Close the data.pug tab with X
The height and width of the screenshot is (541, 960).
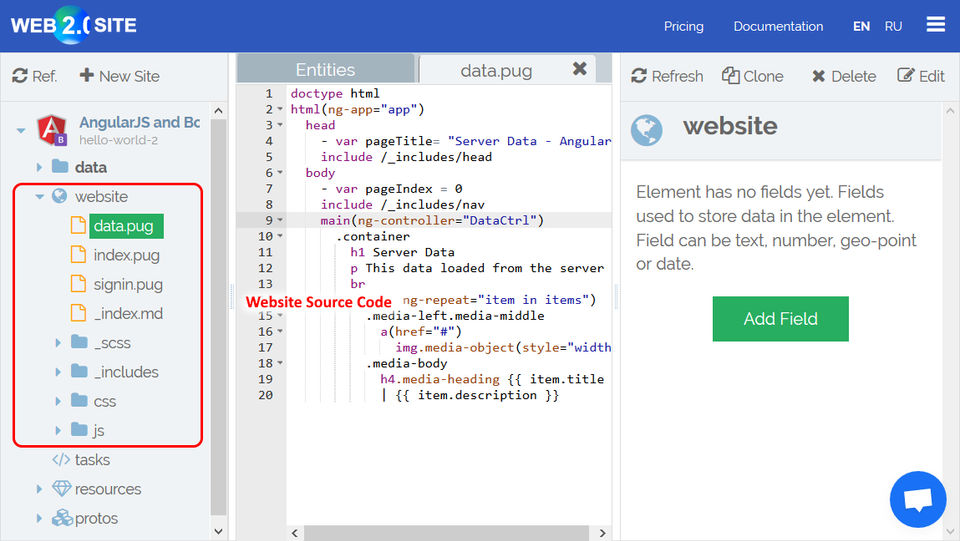coord(580,69)
